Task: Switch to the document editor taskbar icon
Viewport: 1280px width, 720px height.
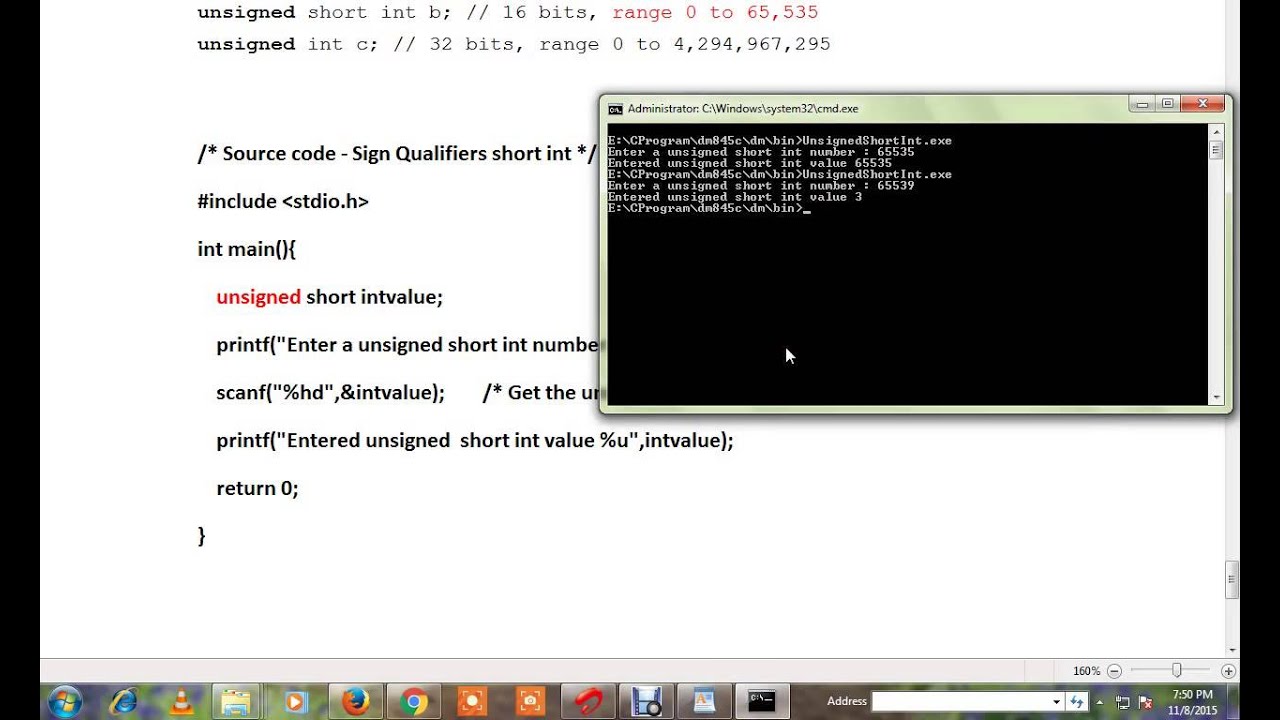Action: (704, 702)
